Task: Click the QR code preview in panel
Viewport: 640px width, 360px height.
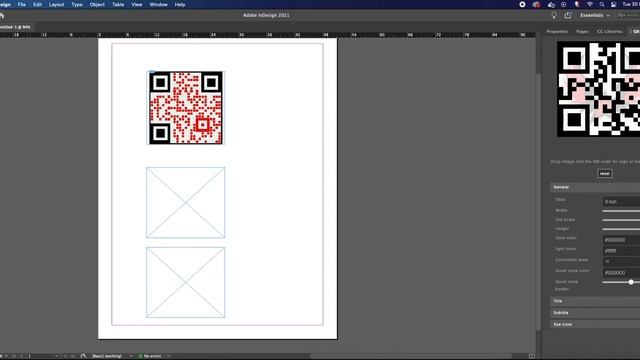Action: click(598, 89)
